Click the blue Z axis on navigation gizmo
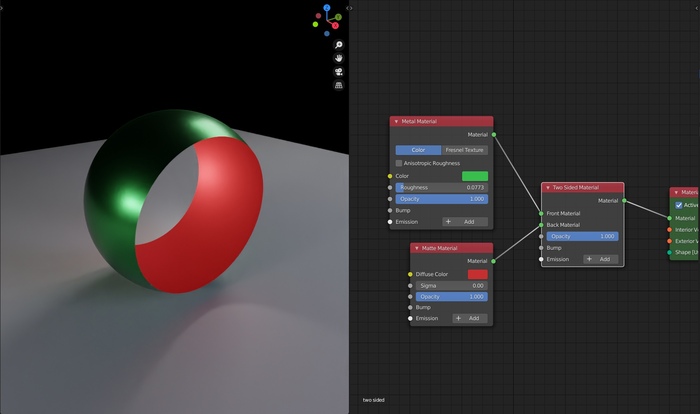This screenshot has height=414, width=700. pos(327,8)
